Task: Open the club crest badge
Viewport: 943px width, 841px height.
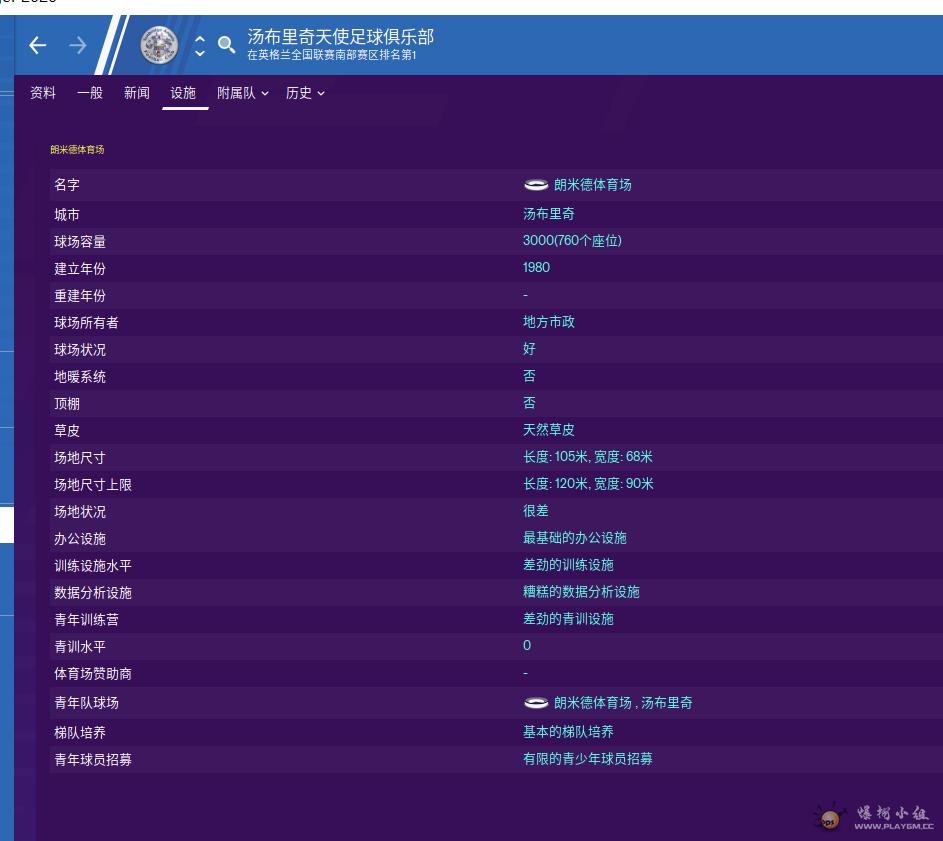Action: (159, 45)
